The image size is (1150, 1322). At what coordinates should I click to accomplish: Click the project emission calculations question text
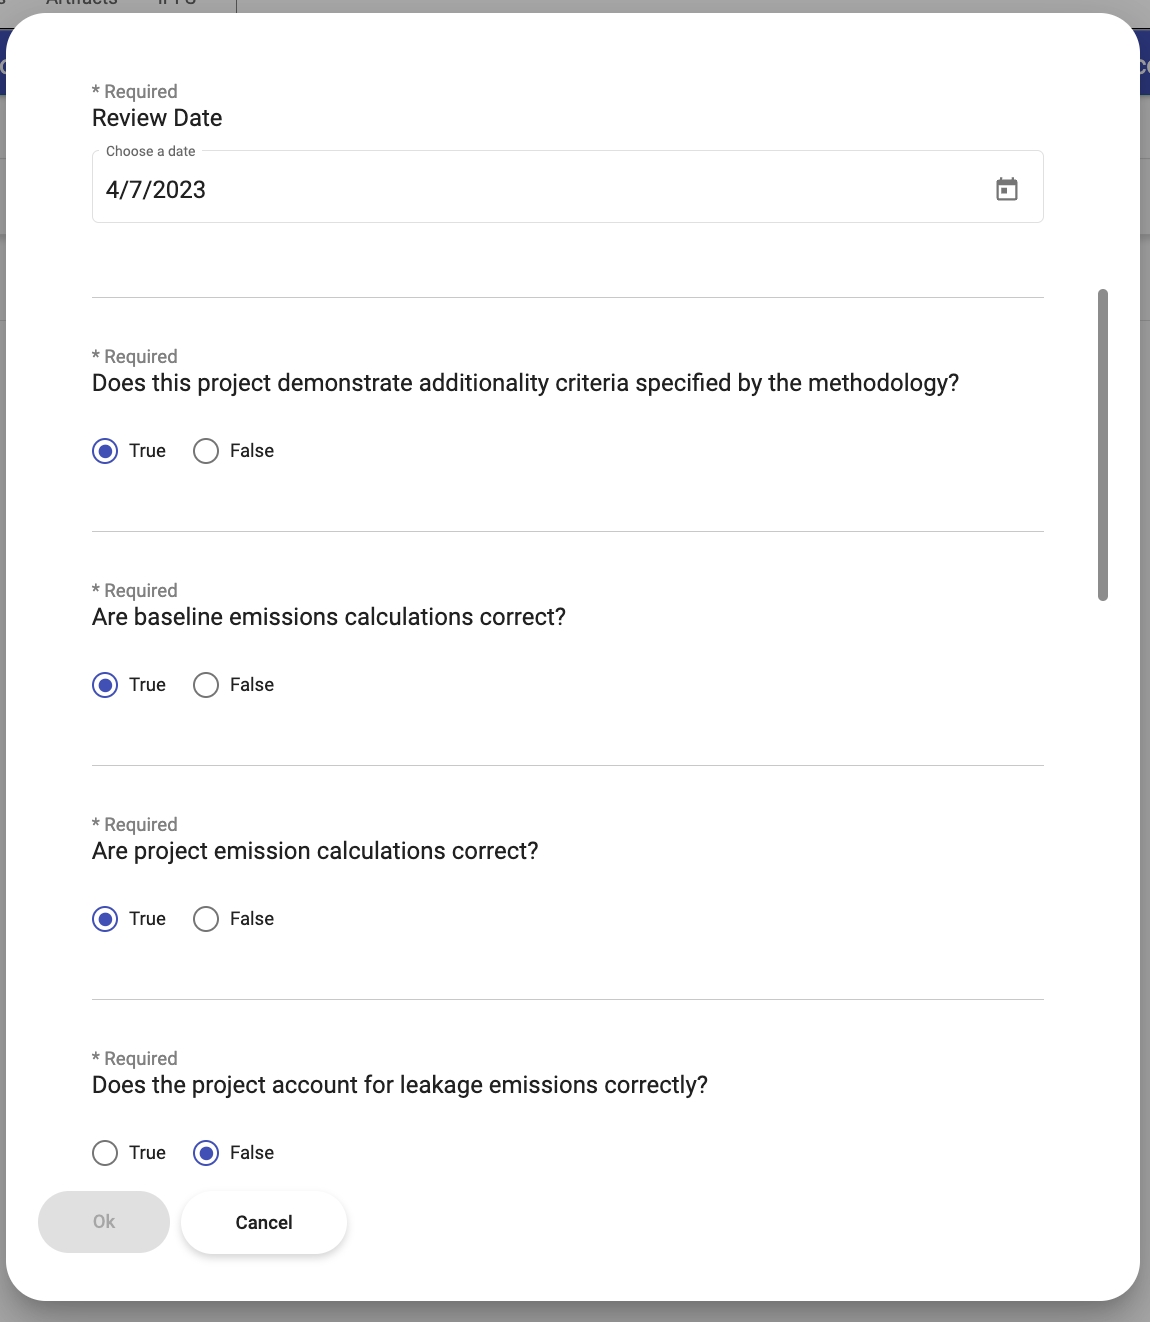315,851
